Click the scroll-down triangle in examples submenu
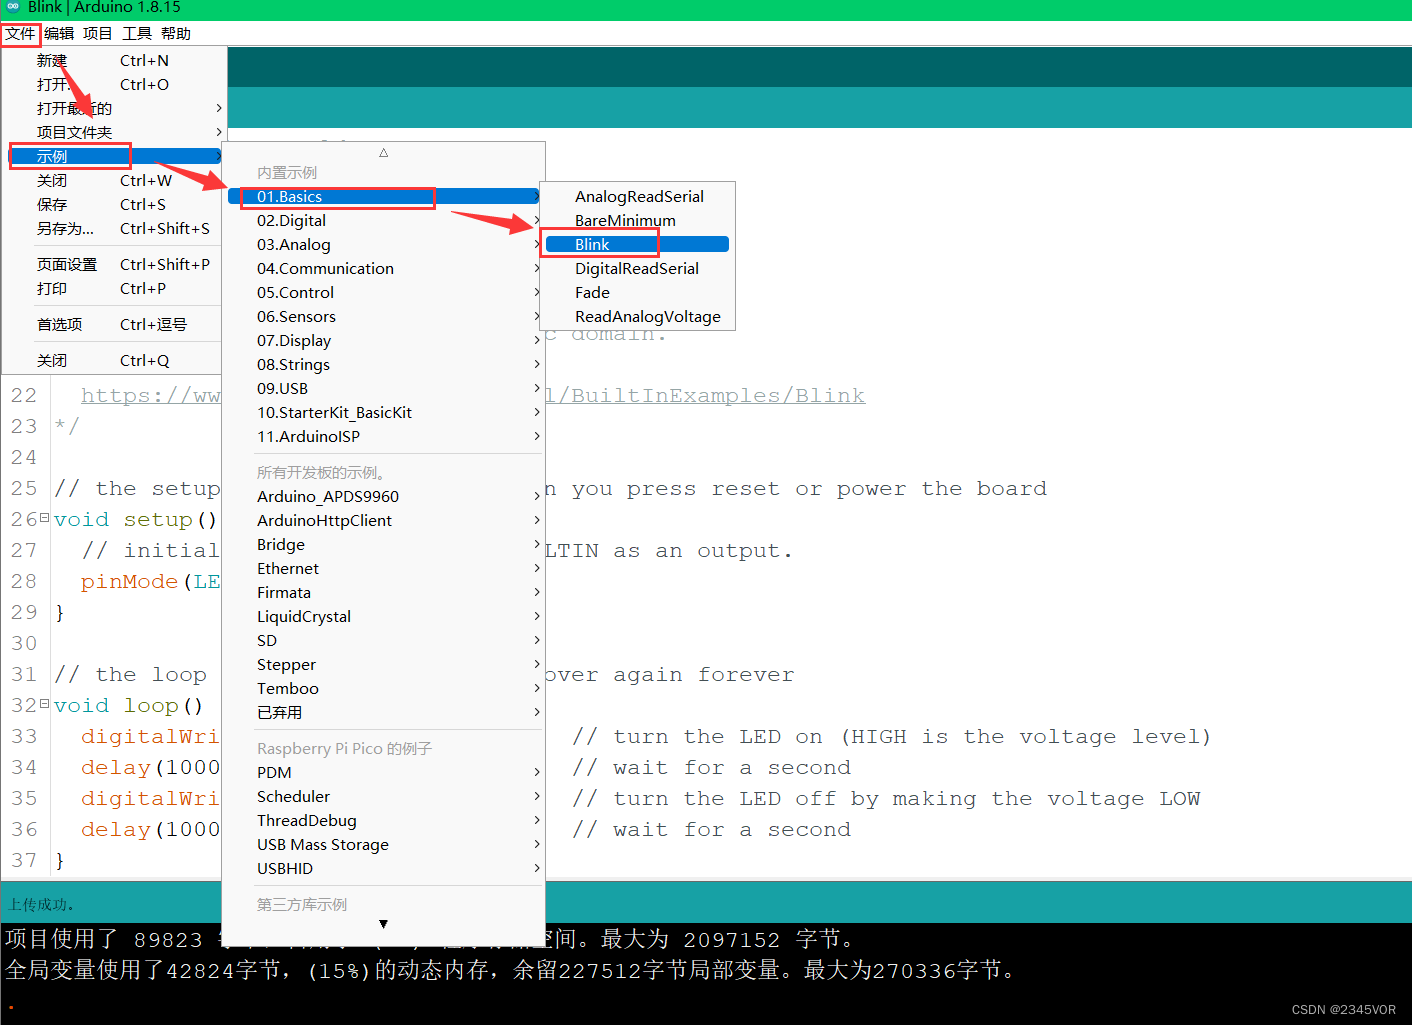This screenshot has height=1025, width=1412. coord(383,924)
